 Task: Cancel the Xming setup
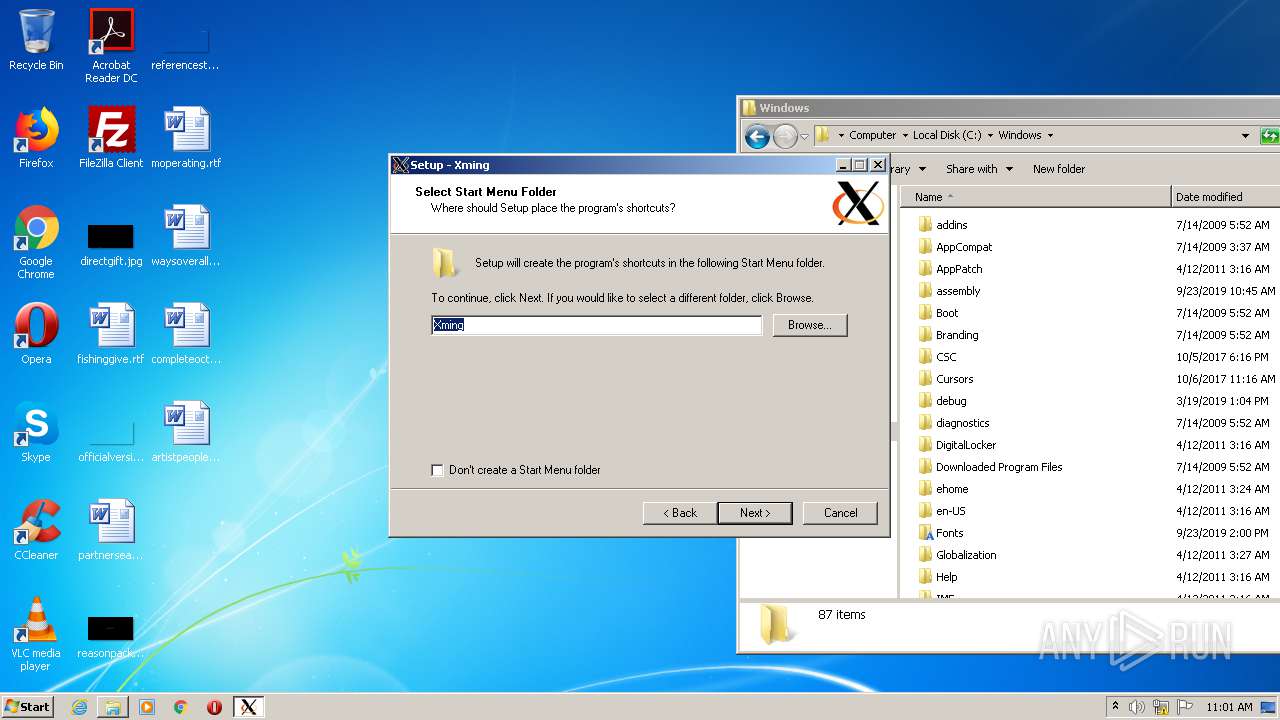[840, 513]
